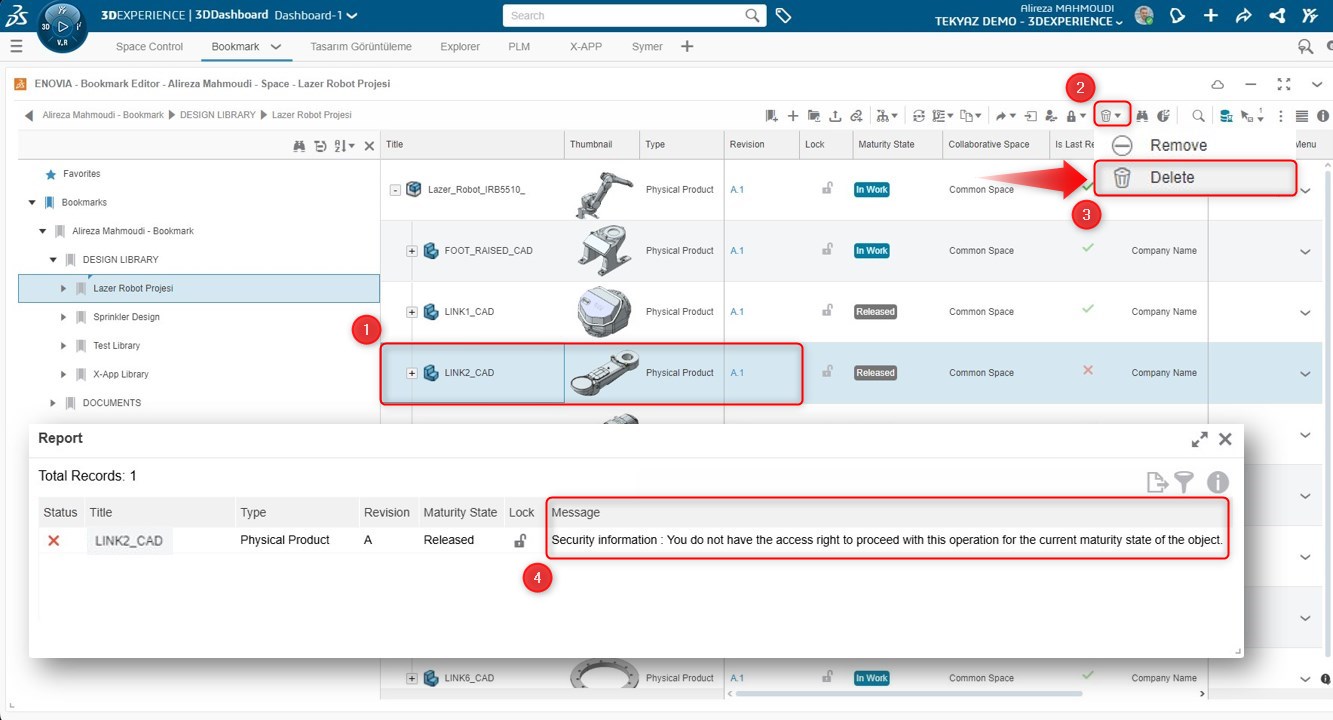Image resolution: width=1333 pixels, height=720 pixels.
Task: Toggle lock on LINK1_CAD row
Action: pyautogui.click(x=827, y=310)
